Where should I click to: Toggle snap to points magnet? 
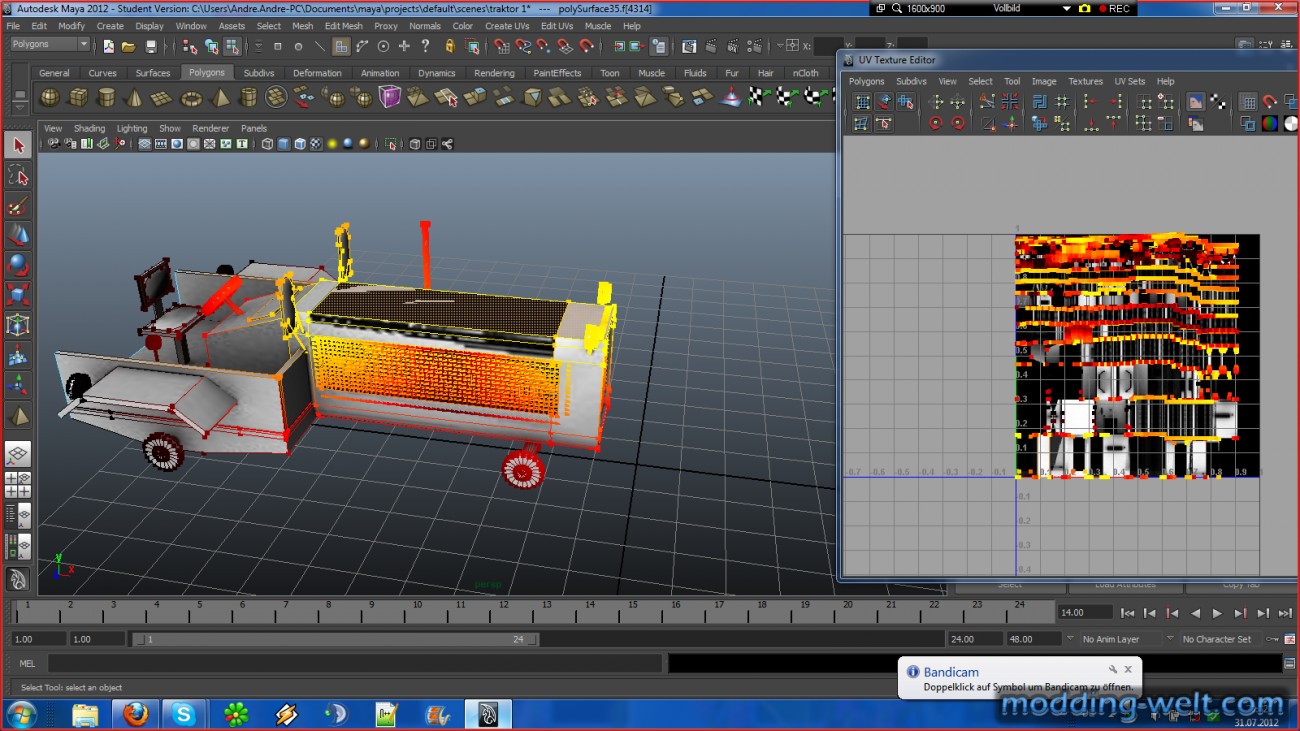coord(543,46)
